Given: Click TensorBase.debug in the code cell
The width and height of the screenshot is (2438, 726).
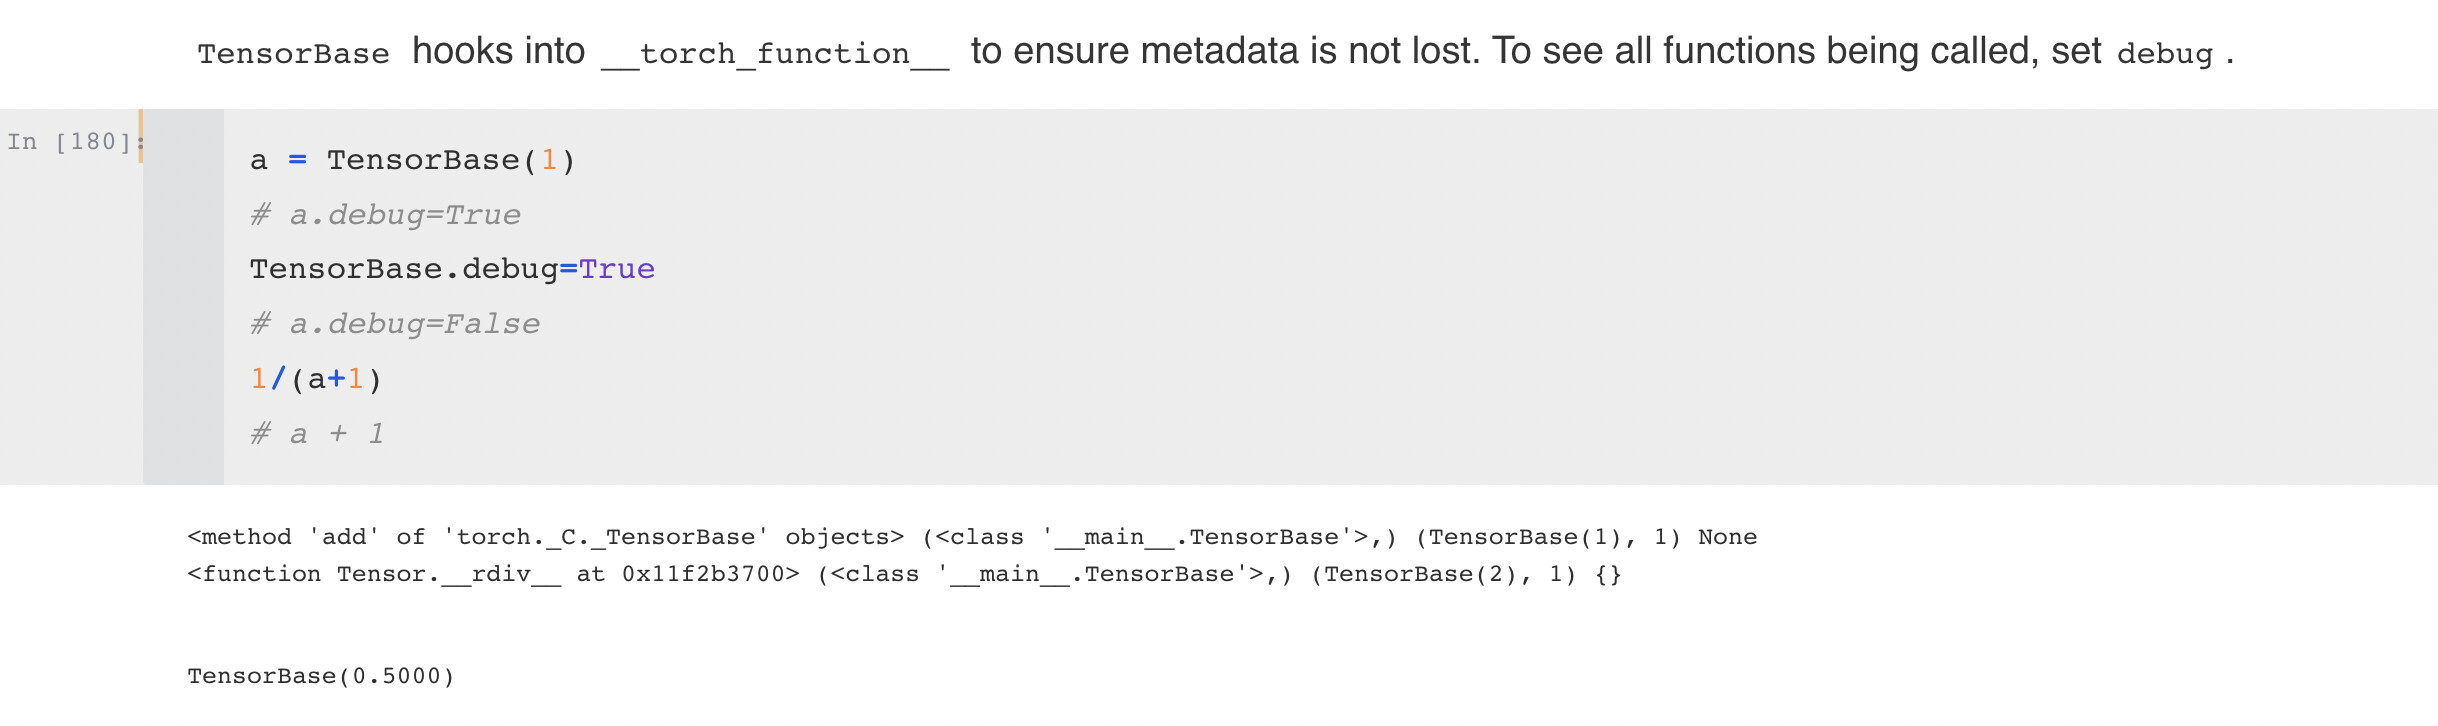Looking at the screenshot, I should pos(403,269).
